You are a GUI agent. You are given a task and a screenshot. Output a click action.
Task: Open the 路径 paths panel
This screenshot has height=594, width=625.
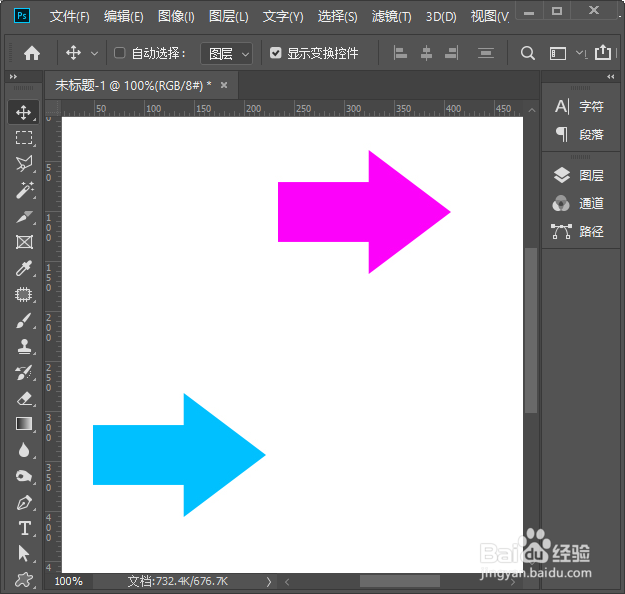pyautogui.click(x=578, y=231)
